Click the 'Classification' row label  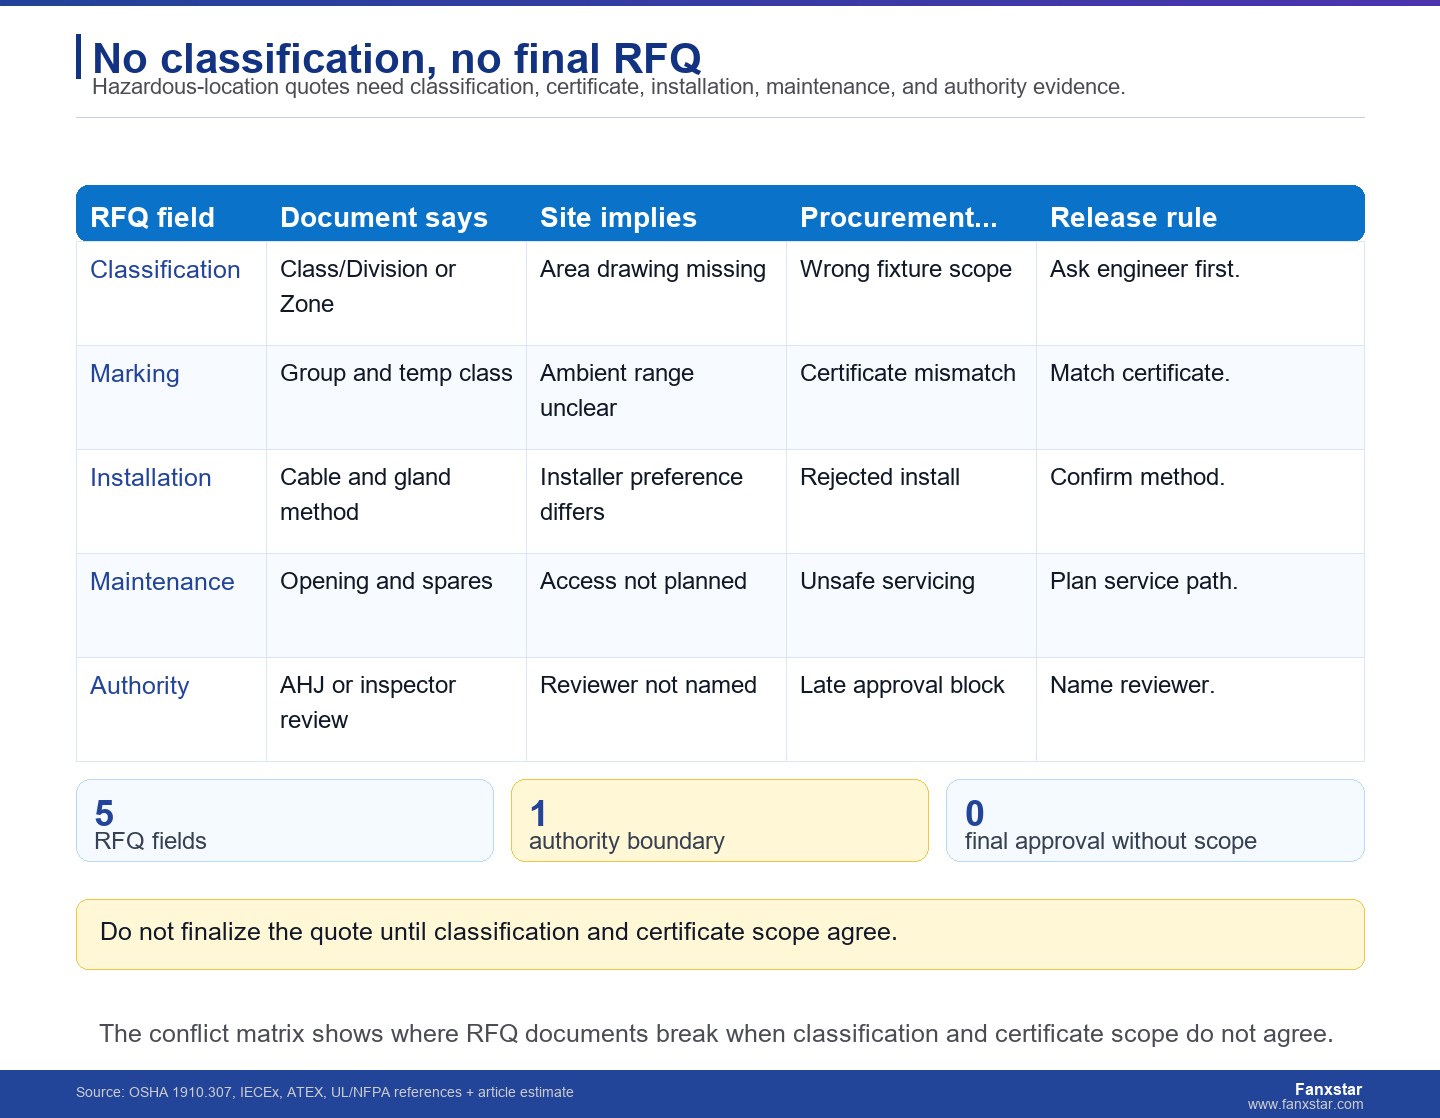(x=165, y=270)
